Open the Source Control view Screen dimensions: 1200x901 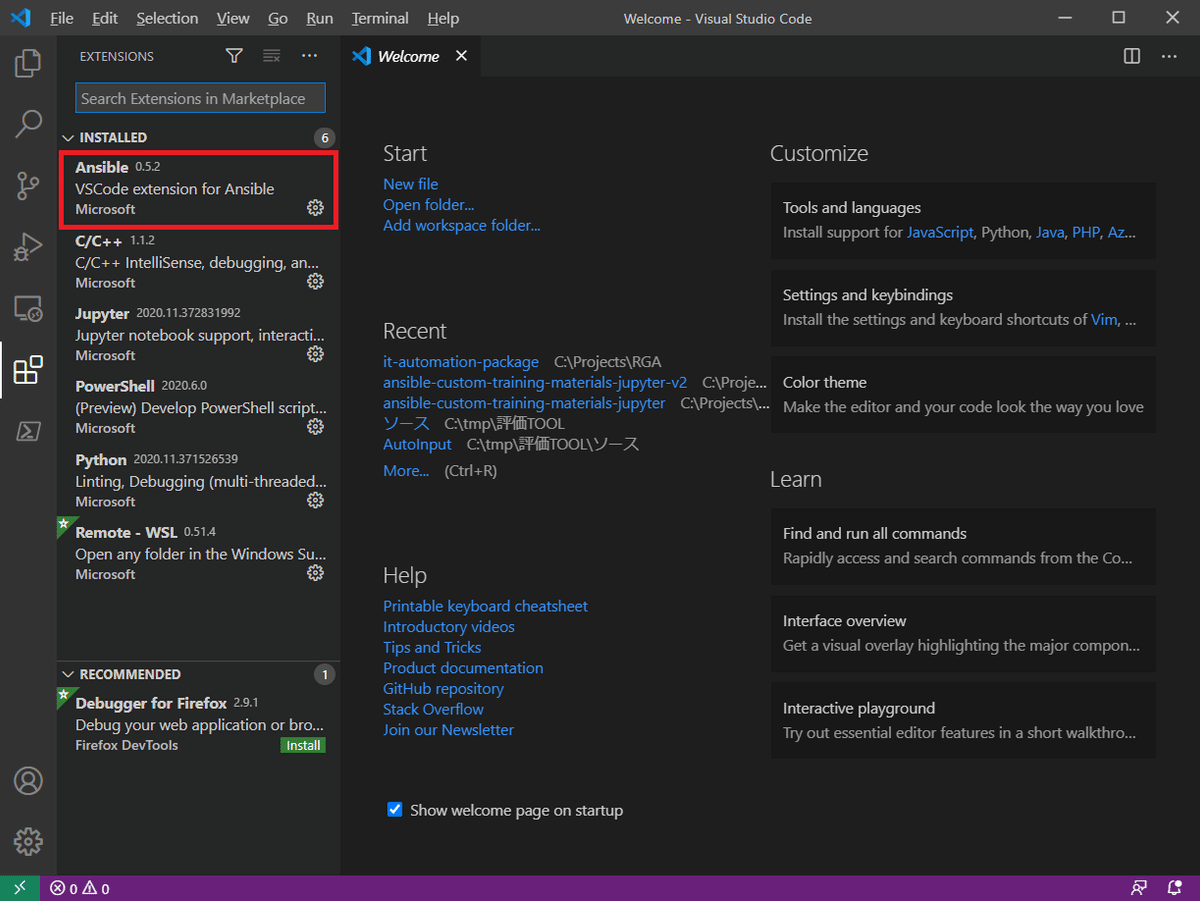pyautogui.click(x=28, y=185)
